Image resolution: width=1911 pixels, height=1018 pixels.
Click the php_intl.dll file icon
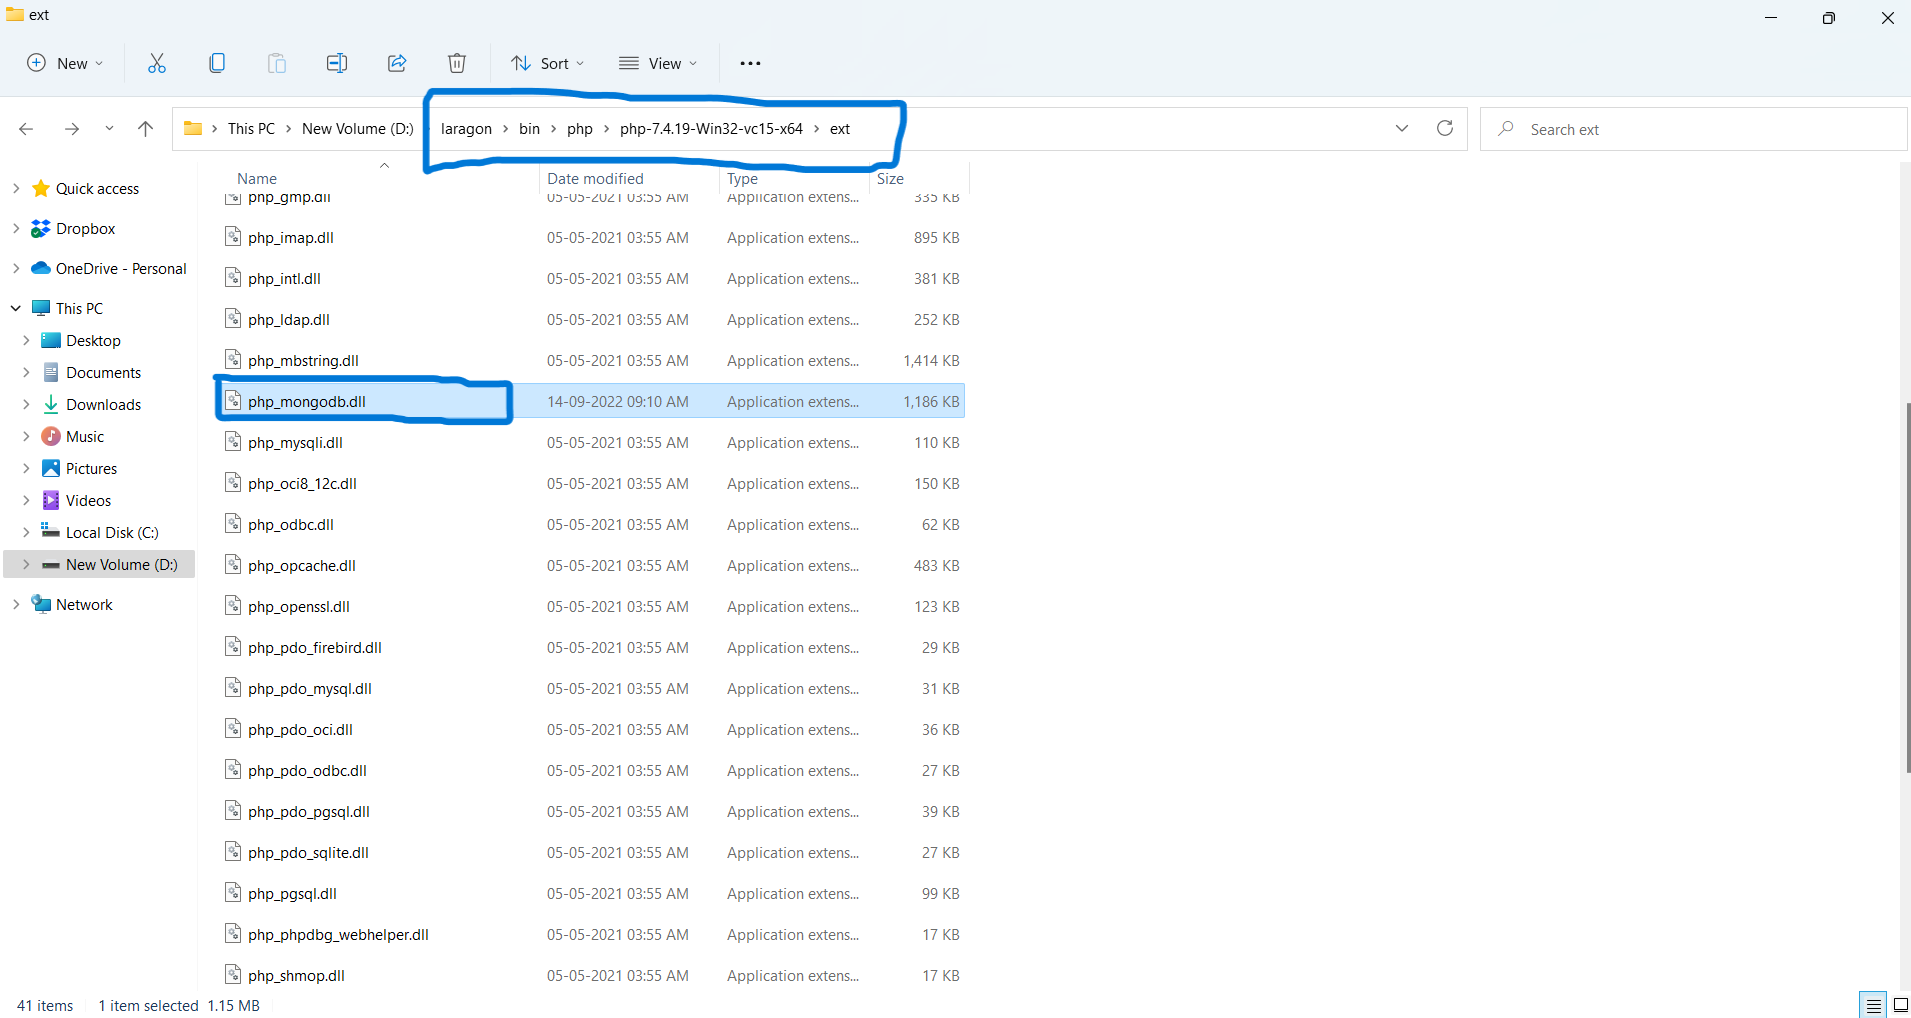tap(233, 278)
